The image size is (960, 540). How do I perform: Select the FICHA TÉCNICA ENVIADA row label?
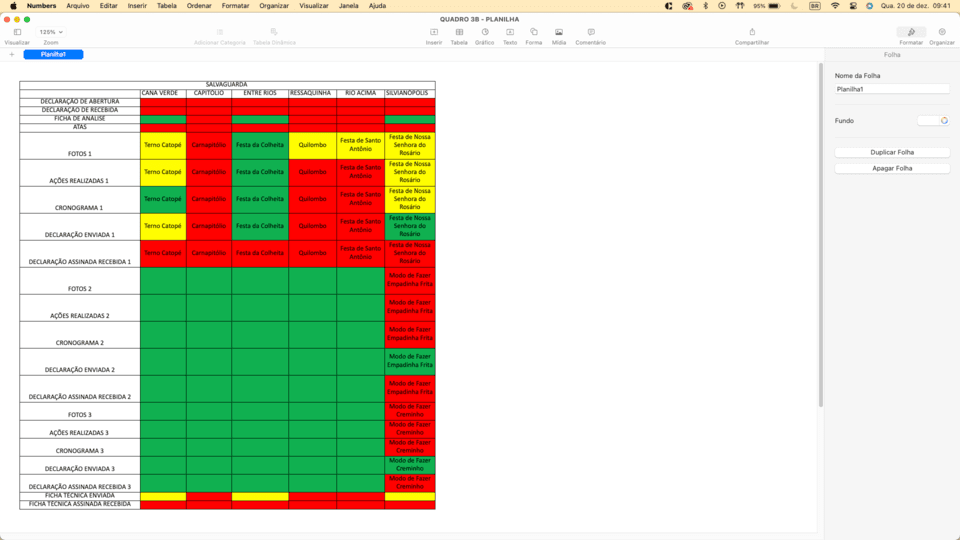pos(80,496)
